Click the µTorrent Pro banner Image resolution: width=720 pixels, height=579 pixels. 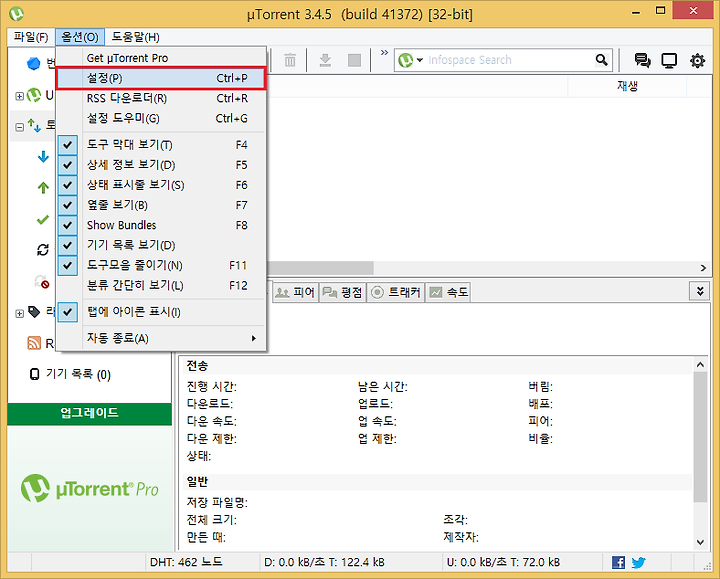(x=90, y=489)
